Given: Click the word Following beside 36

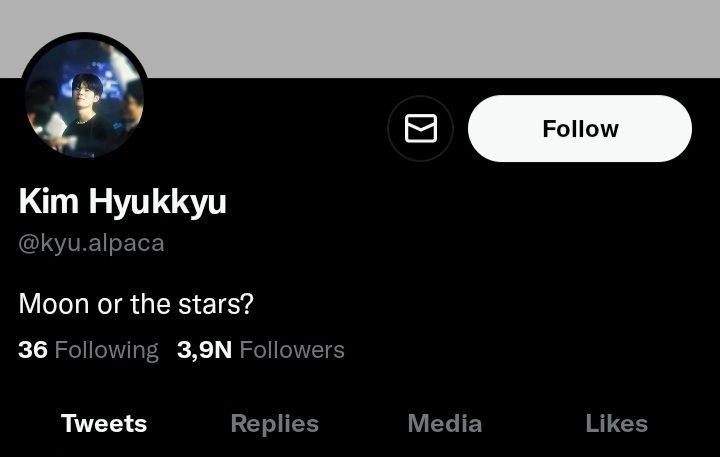Looking at the screenshot, I should 107,350.
